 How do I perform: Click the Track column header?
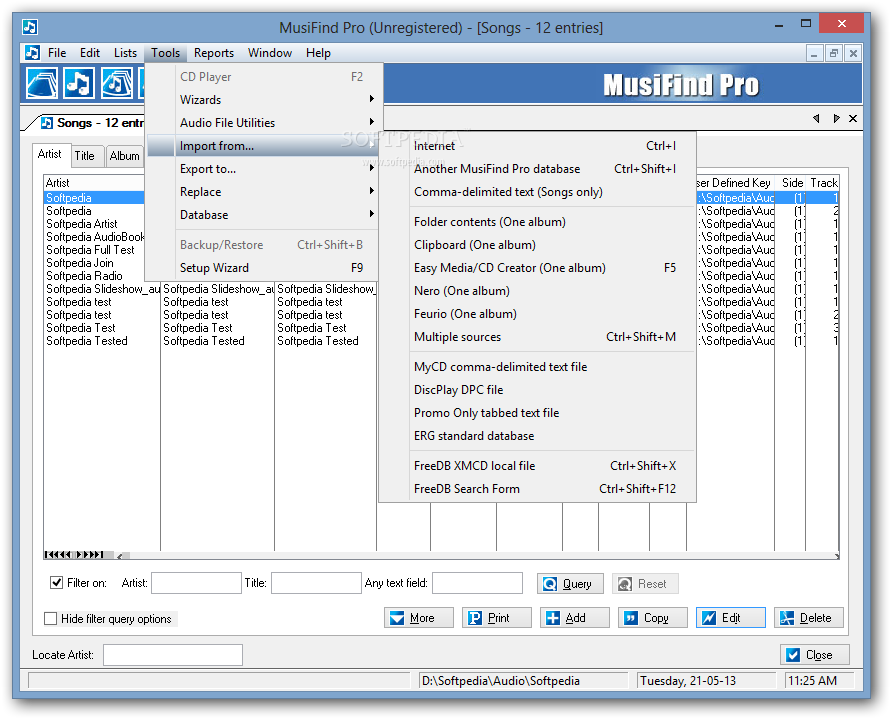pos(823,183)
